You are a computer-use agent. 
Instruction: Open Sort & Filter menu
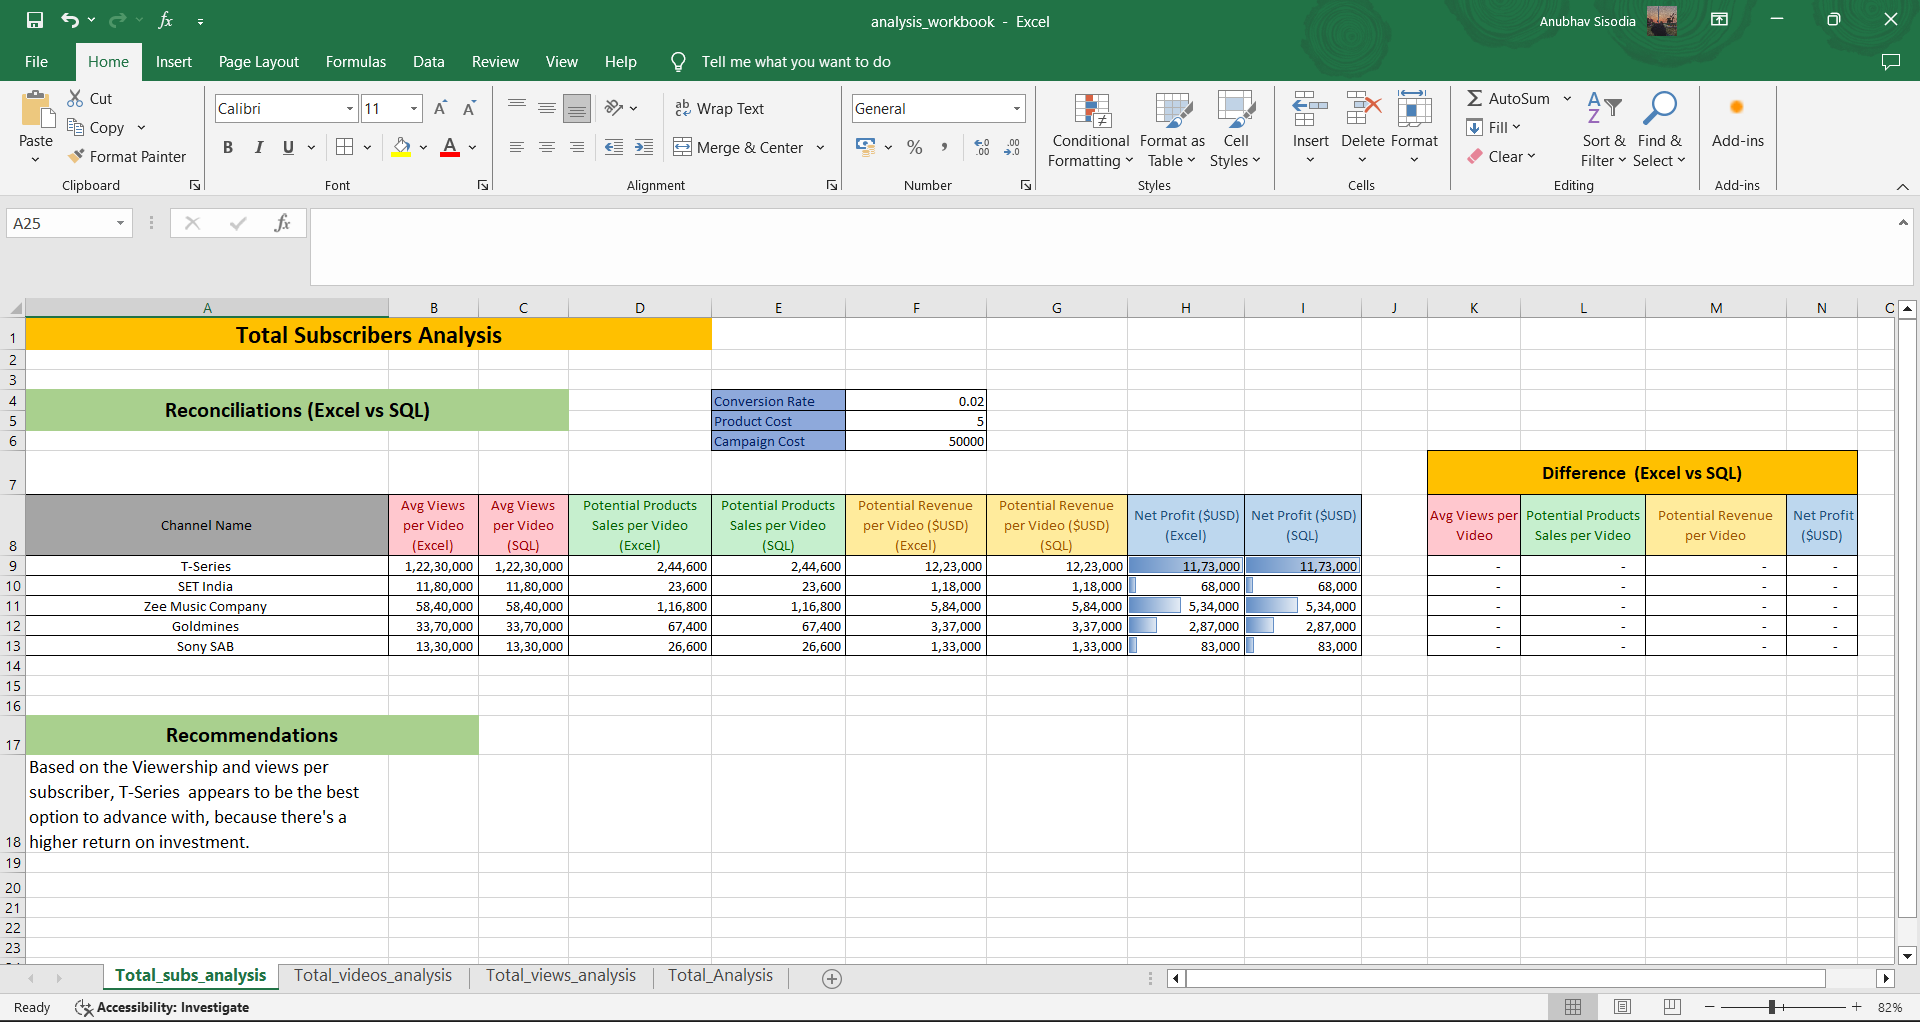1604,130
